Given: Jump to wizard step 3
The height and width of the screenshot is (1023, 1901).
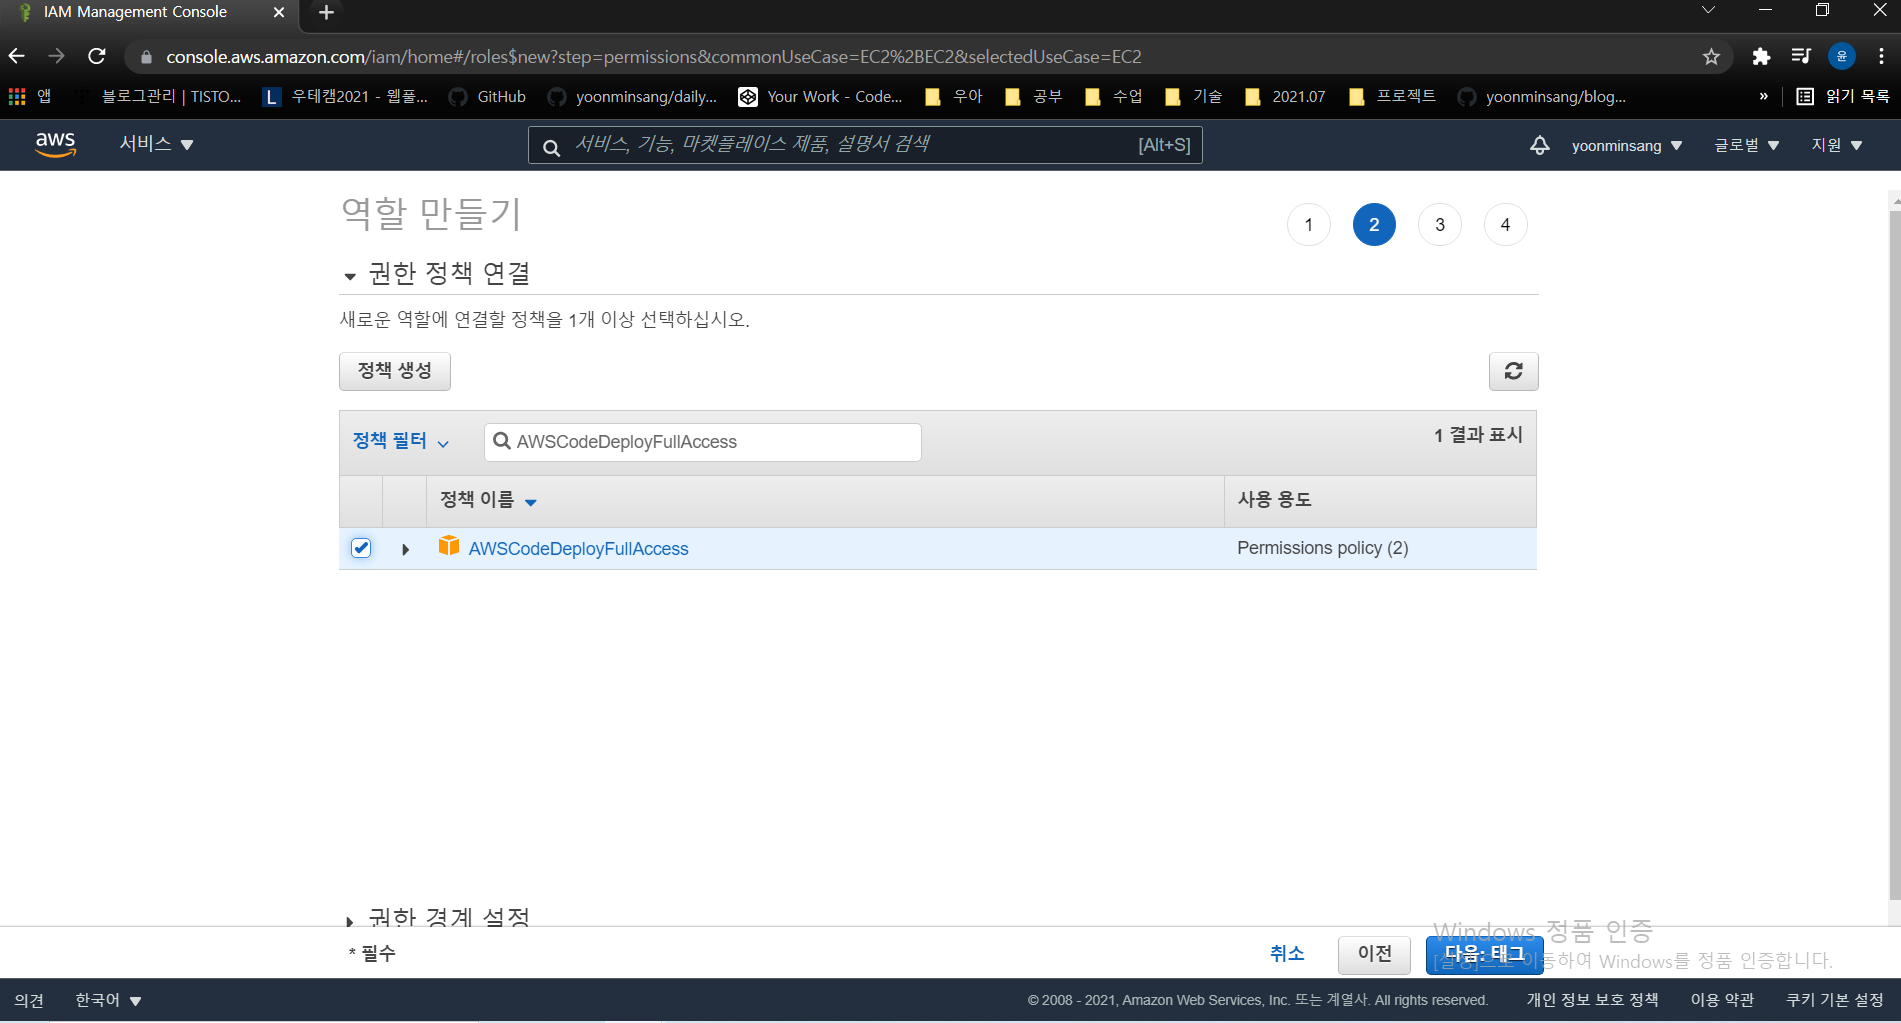Looking at the screenshot, I should pos(1440,225).
